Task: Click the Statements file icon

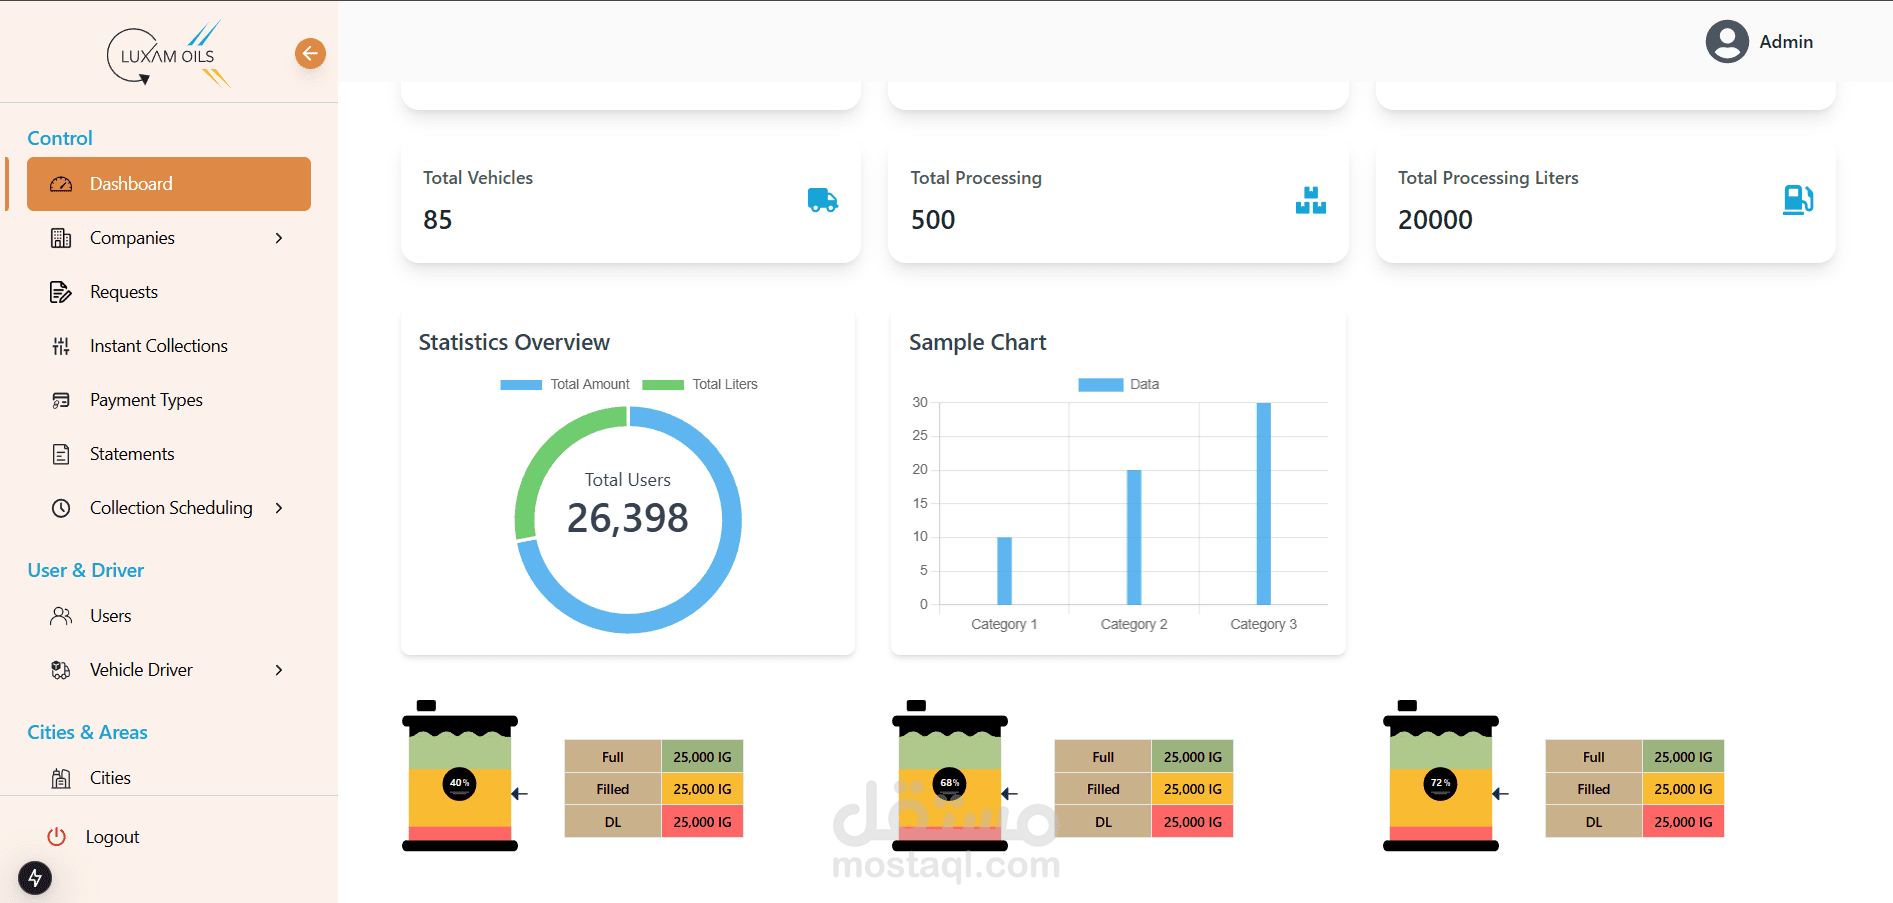Action: [61, 454]
